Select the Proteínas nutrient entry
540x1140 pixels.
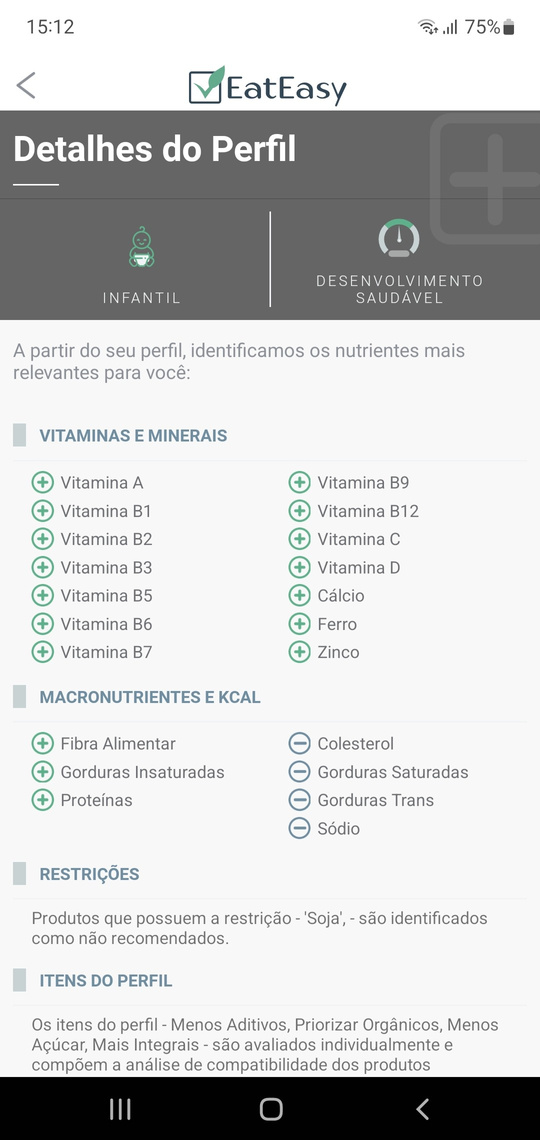click(x=82, y=800)
